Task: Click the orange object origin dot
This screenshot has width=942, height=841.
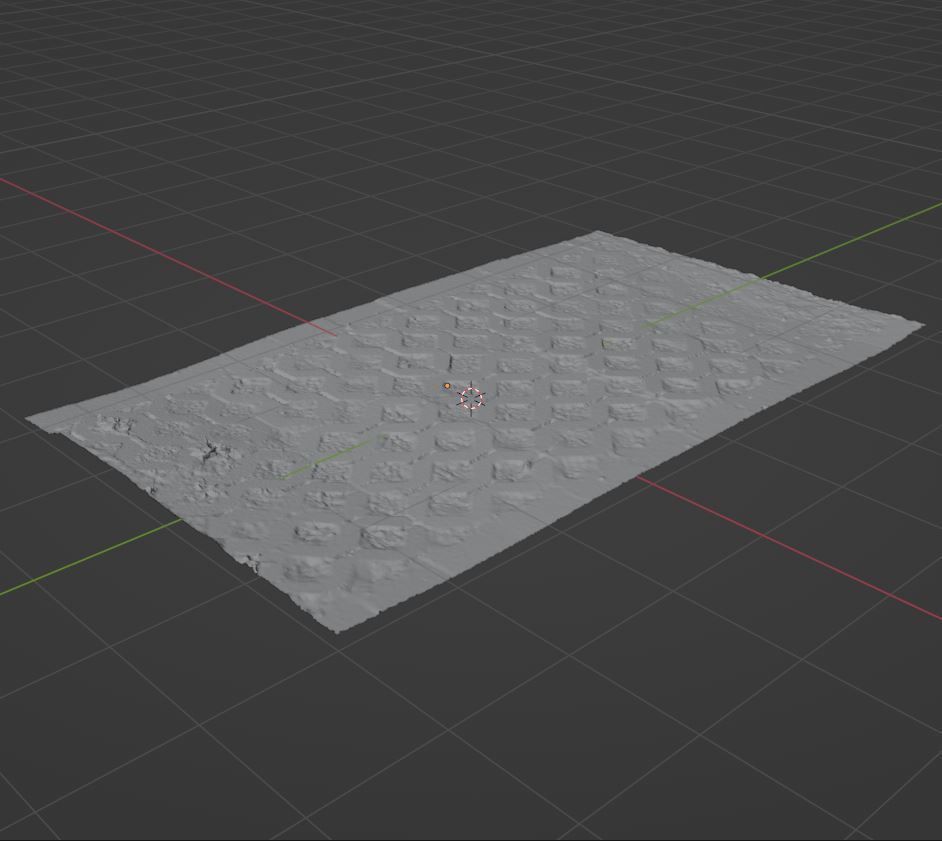Action: (x=446, y=386)
